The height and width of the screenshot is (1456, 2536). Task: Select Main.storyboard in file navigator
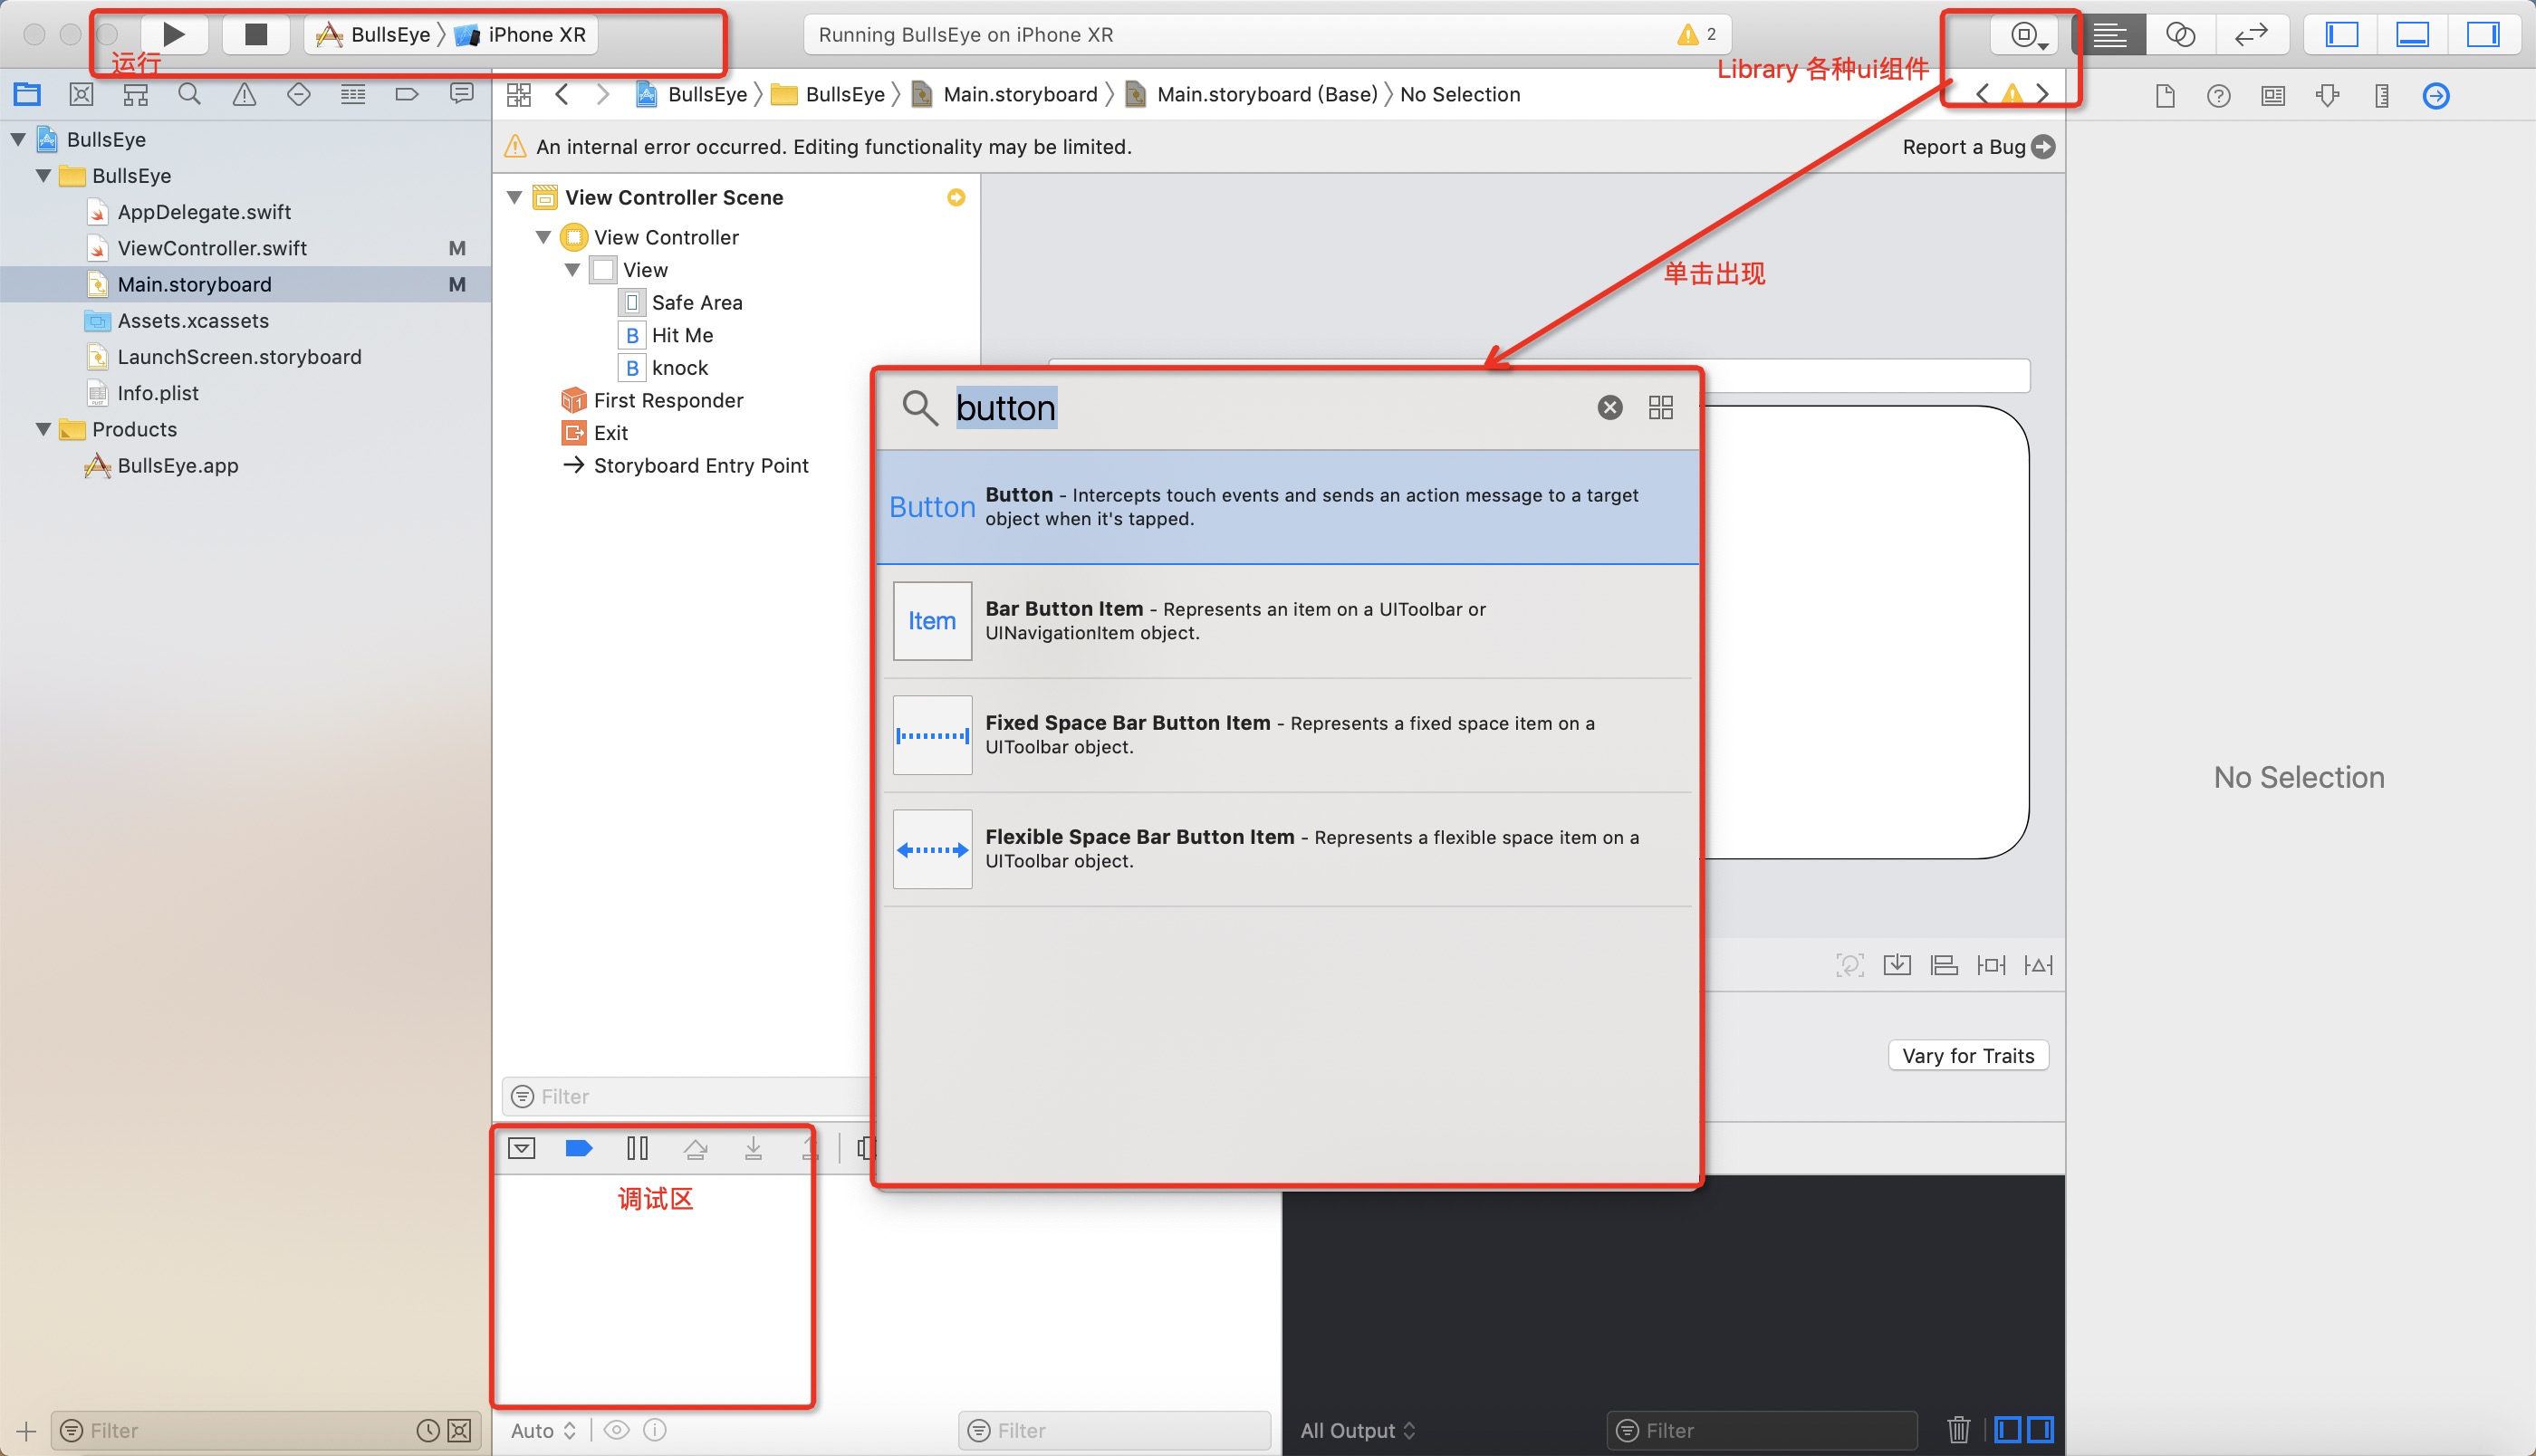point(197,283)
